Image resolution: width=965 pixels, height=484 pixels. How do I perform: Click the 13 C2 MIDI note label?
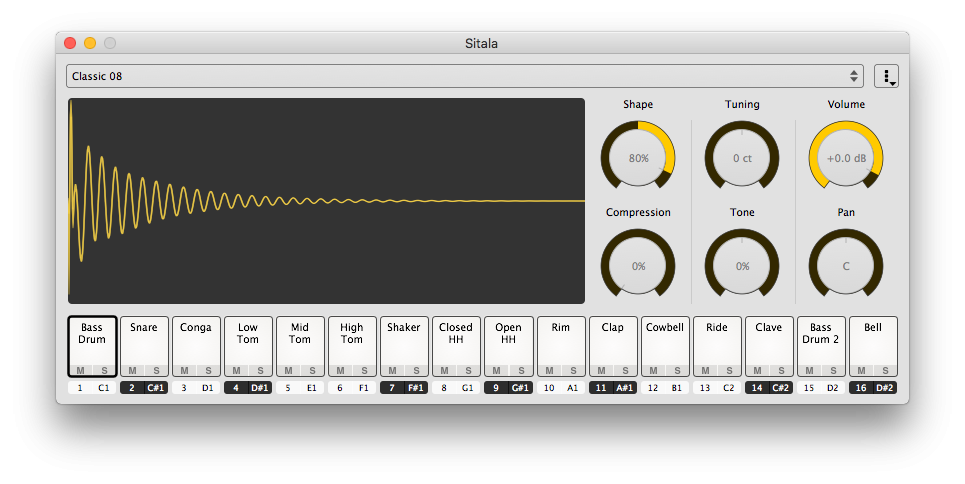(x=717, y=388)
